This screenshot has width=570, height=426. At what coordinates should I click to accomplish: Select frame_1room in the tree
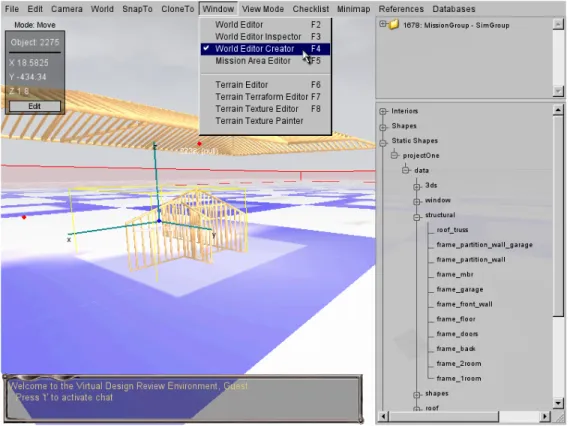[x=459, y=378]
